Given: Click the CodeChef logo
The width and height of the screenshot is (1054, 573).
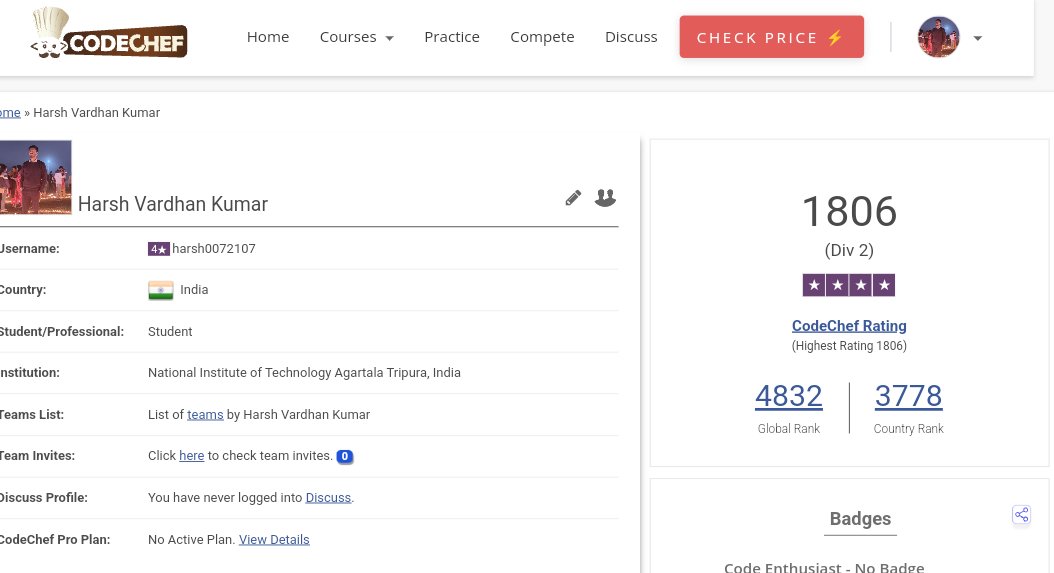Looking at the screenshot, I should (x=108, y=34).
